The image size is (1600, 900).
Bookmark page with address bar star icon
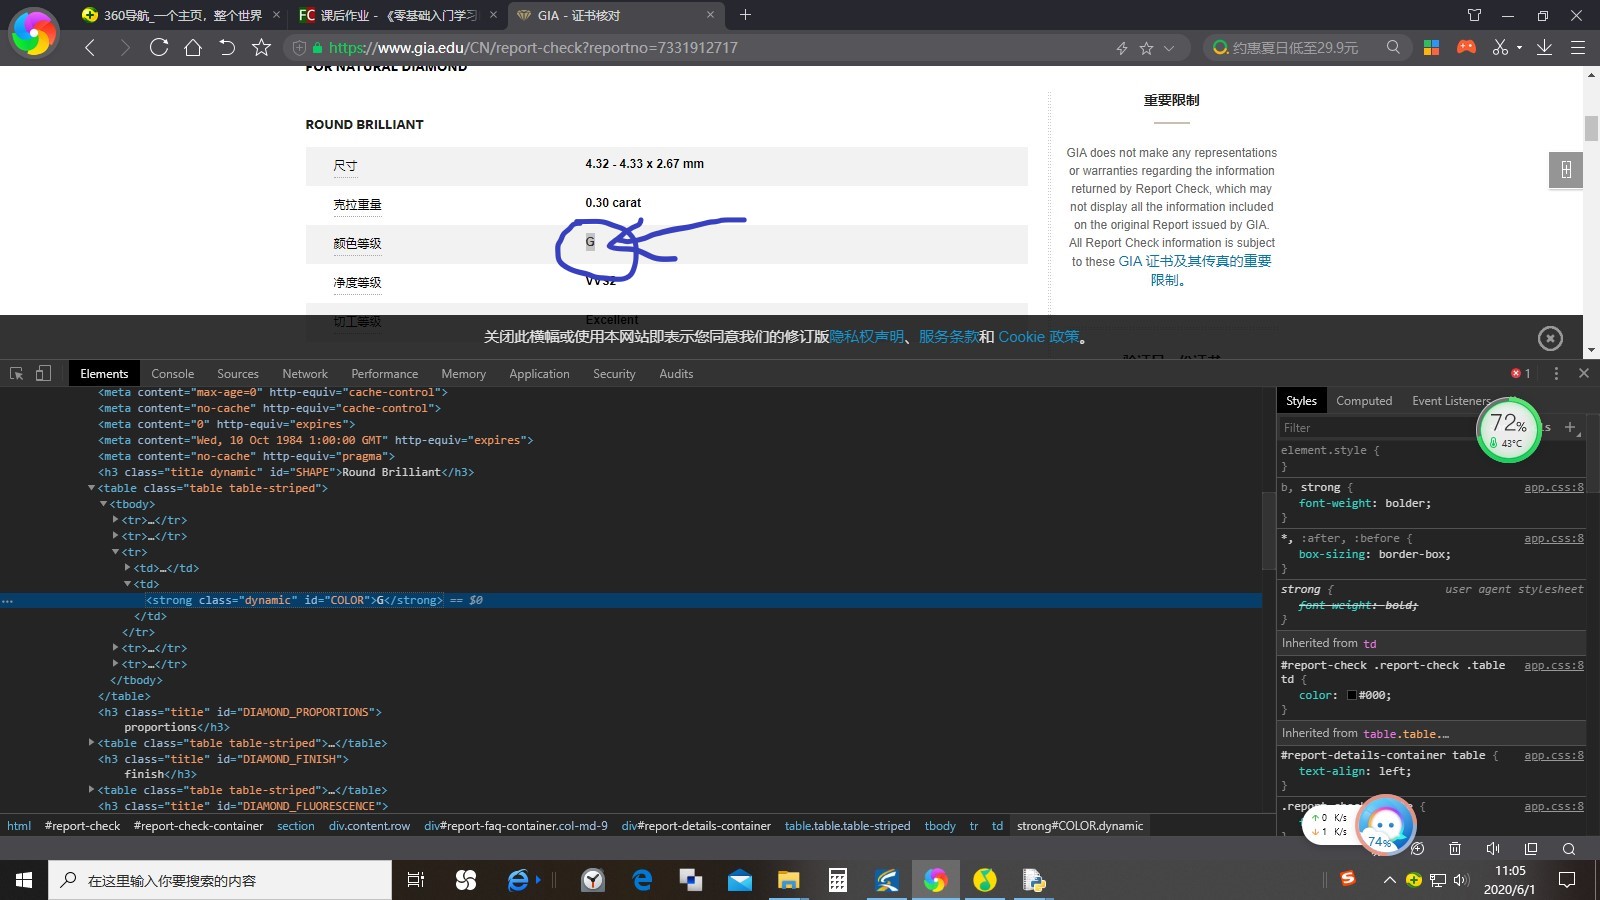point(1146,48)
